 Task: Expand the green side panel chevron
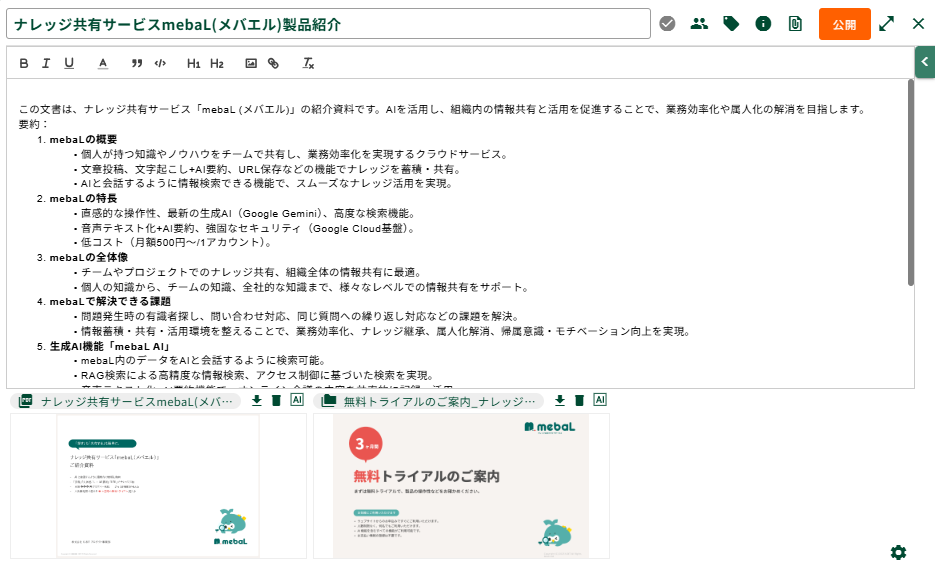click(925, 62)
